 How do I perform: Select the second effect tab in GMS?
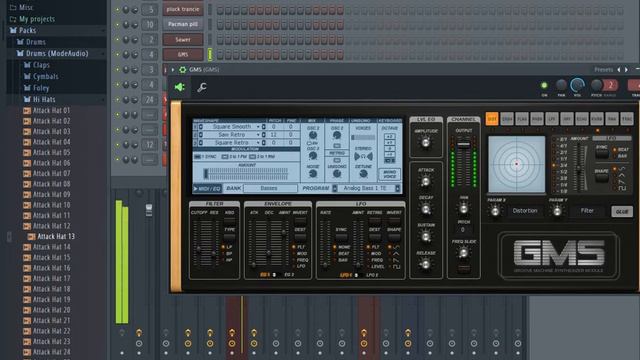pos(507,119)
